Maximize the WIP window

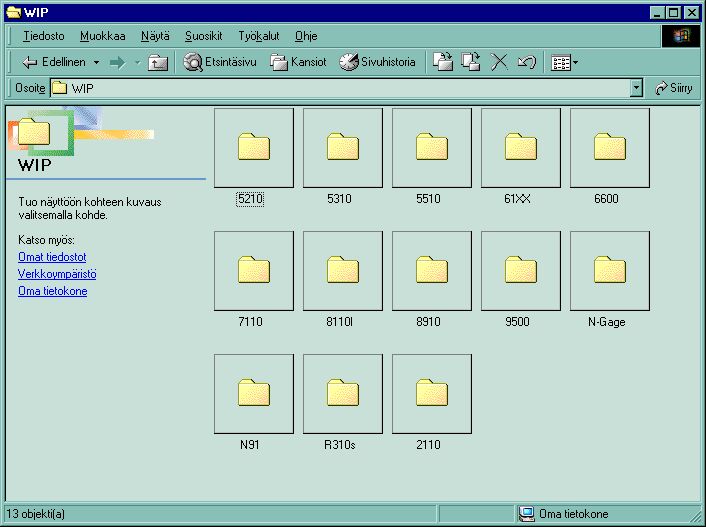674,13
